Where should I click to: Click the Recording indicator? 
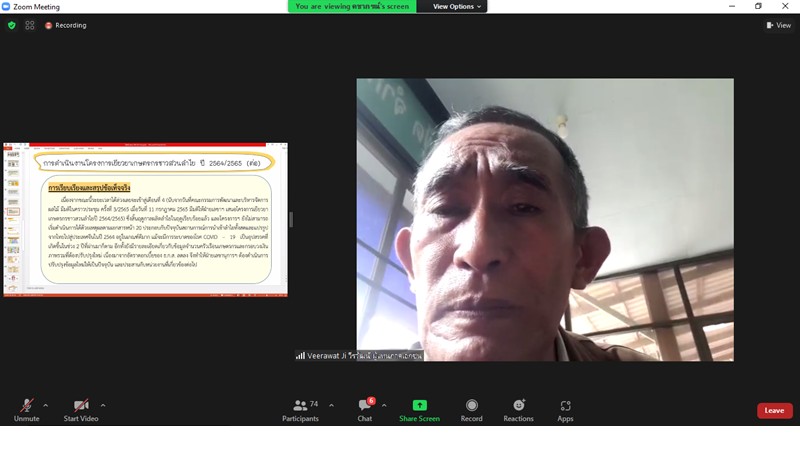pyautogui.click(x=66, y=25)
